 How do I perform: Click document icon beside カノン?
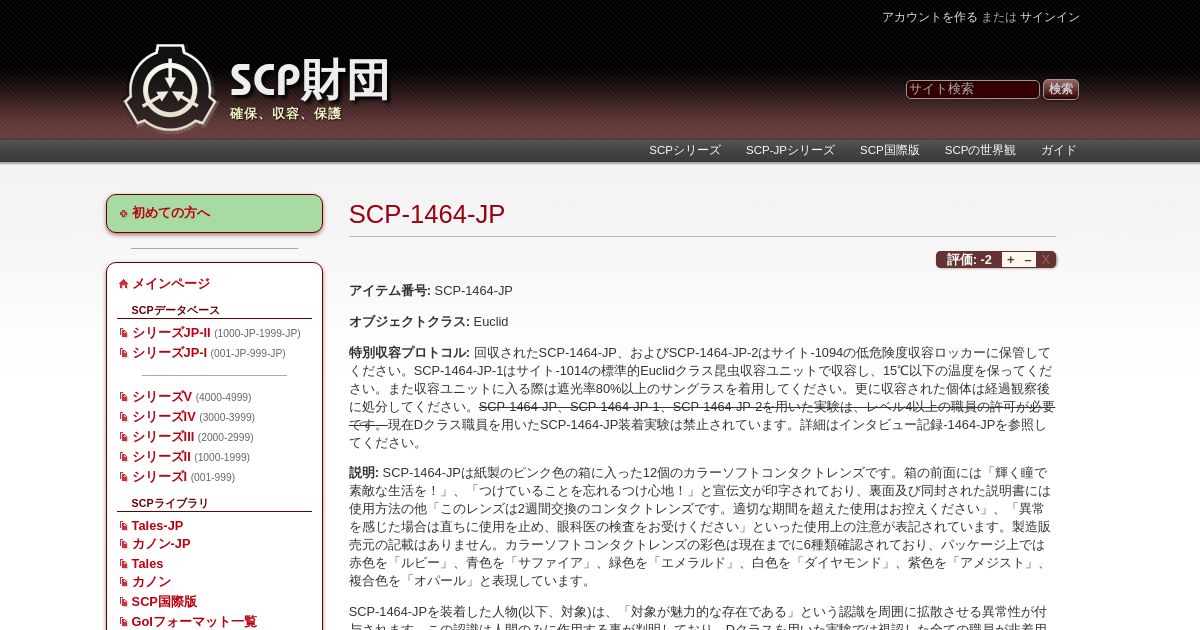[123, 582]
